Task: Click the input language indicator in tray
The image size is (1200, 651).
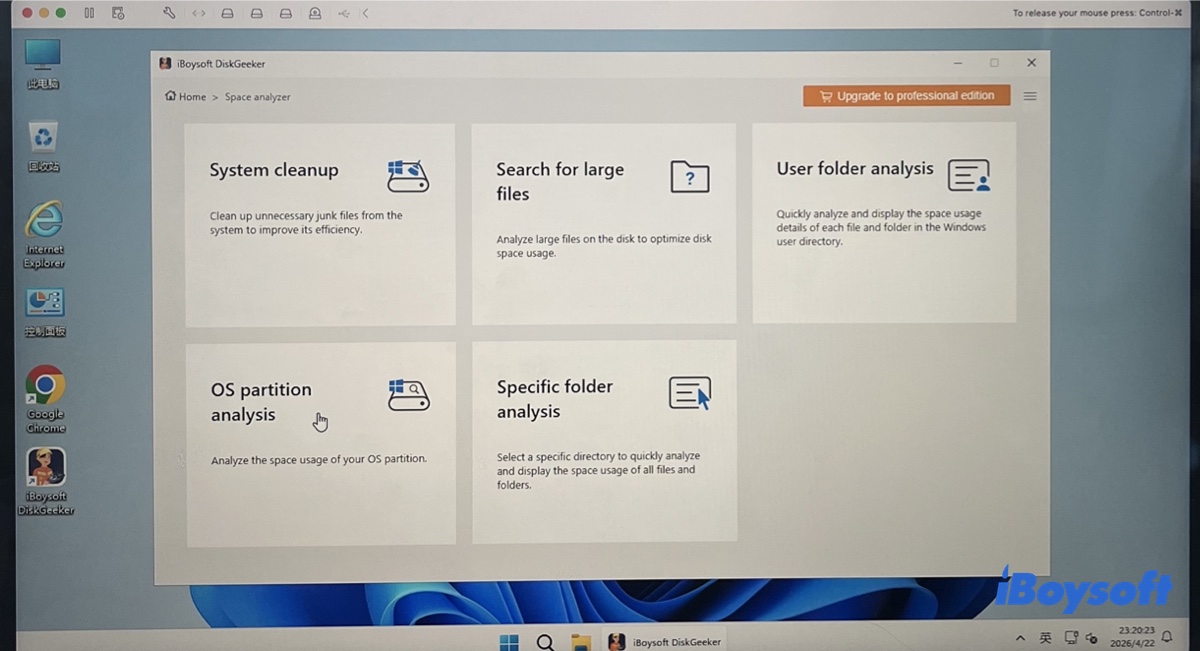Action: point(1045,637)
